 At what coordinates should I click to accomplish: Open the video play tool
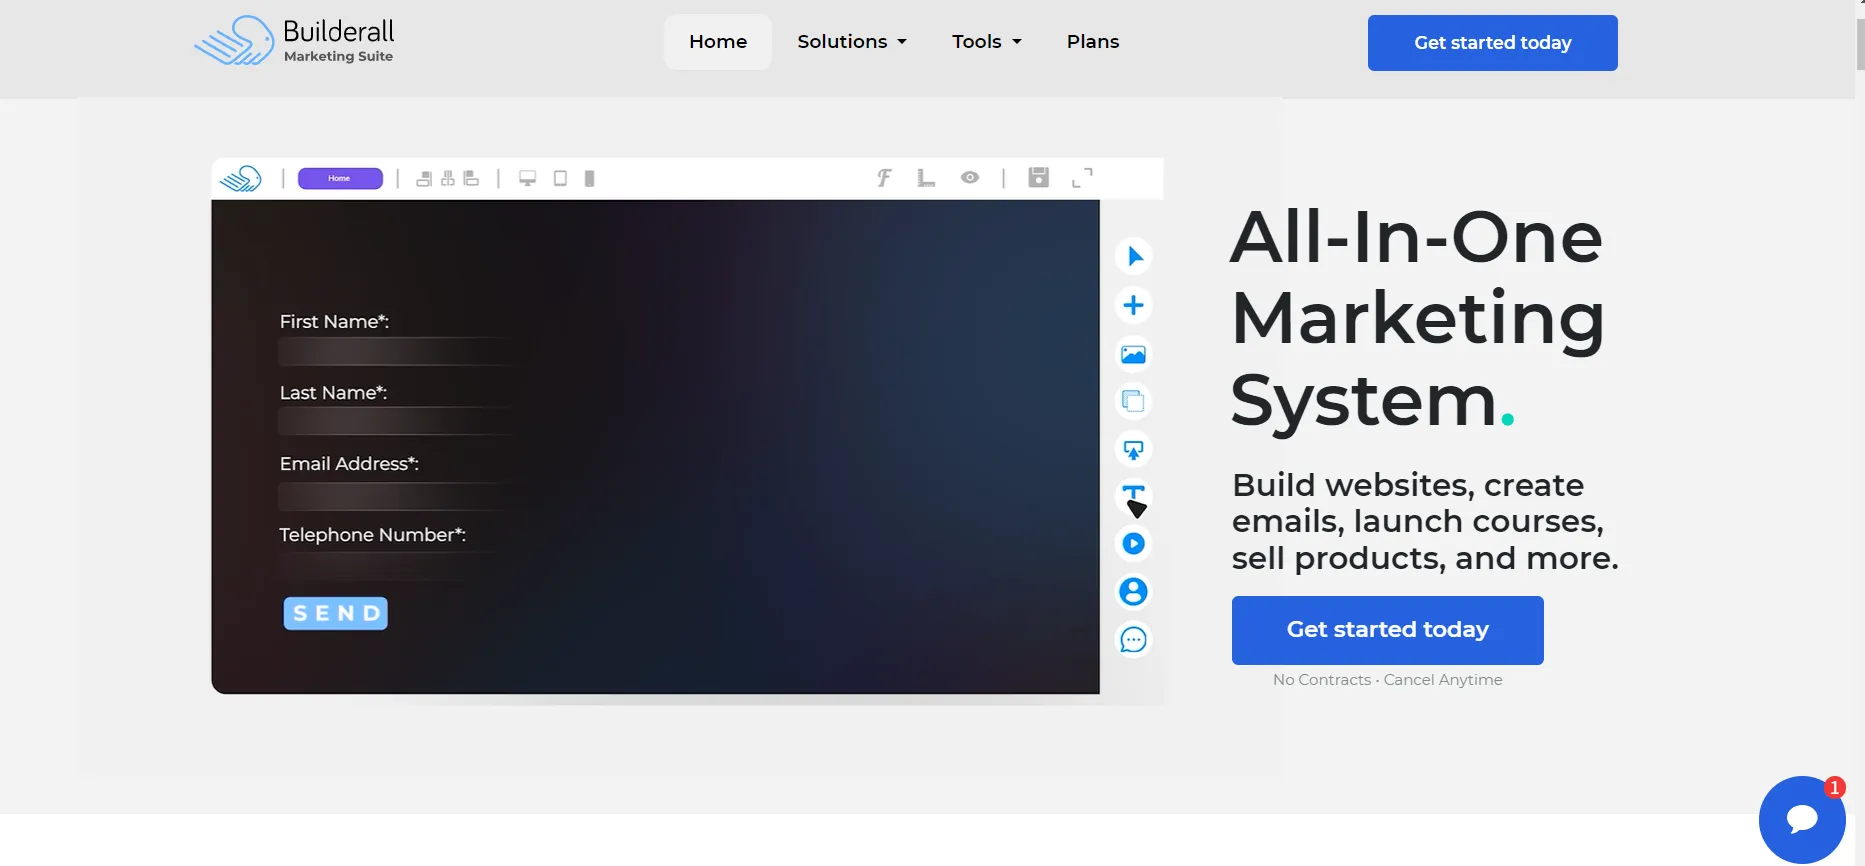coord(1134,544)
